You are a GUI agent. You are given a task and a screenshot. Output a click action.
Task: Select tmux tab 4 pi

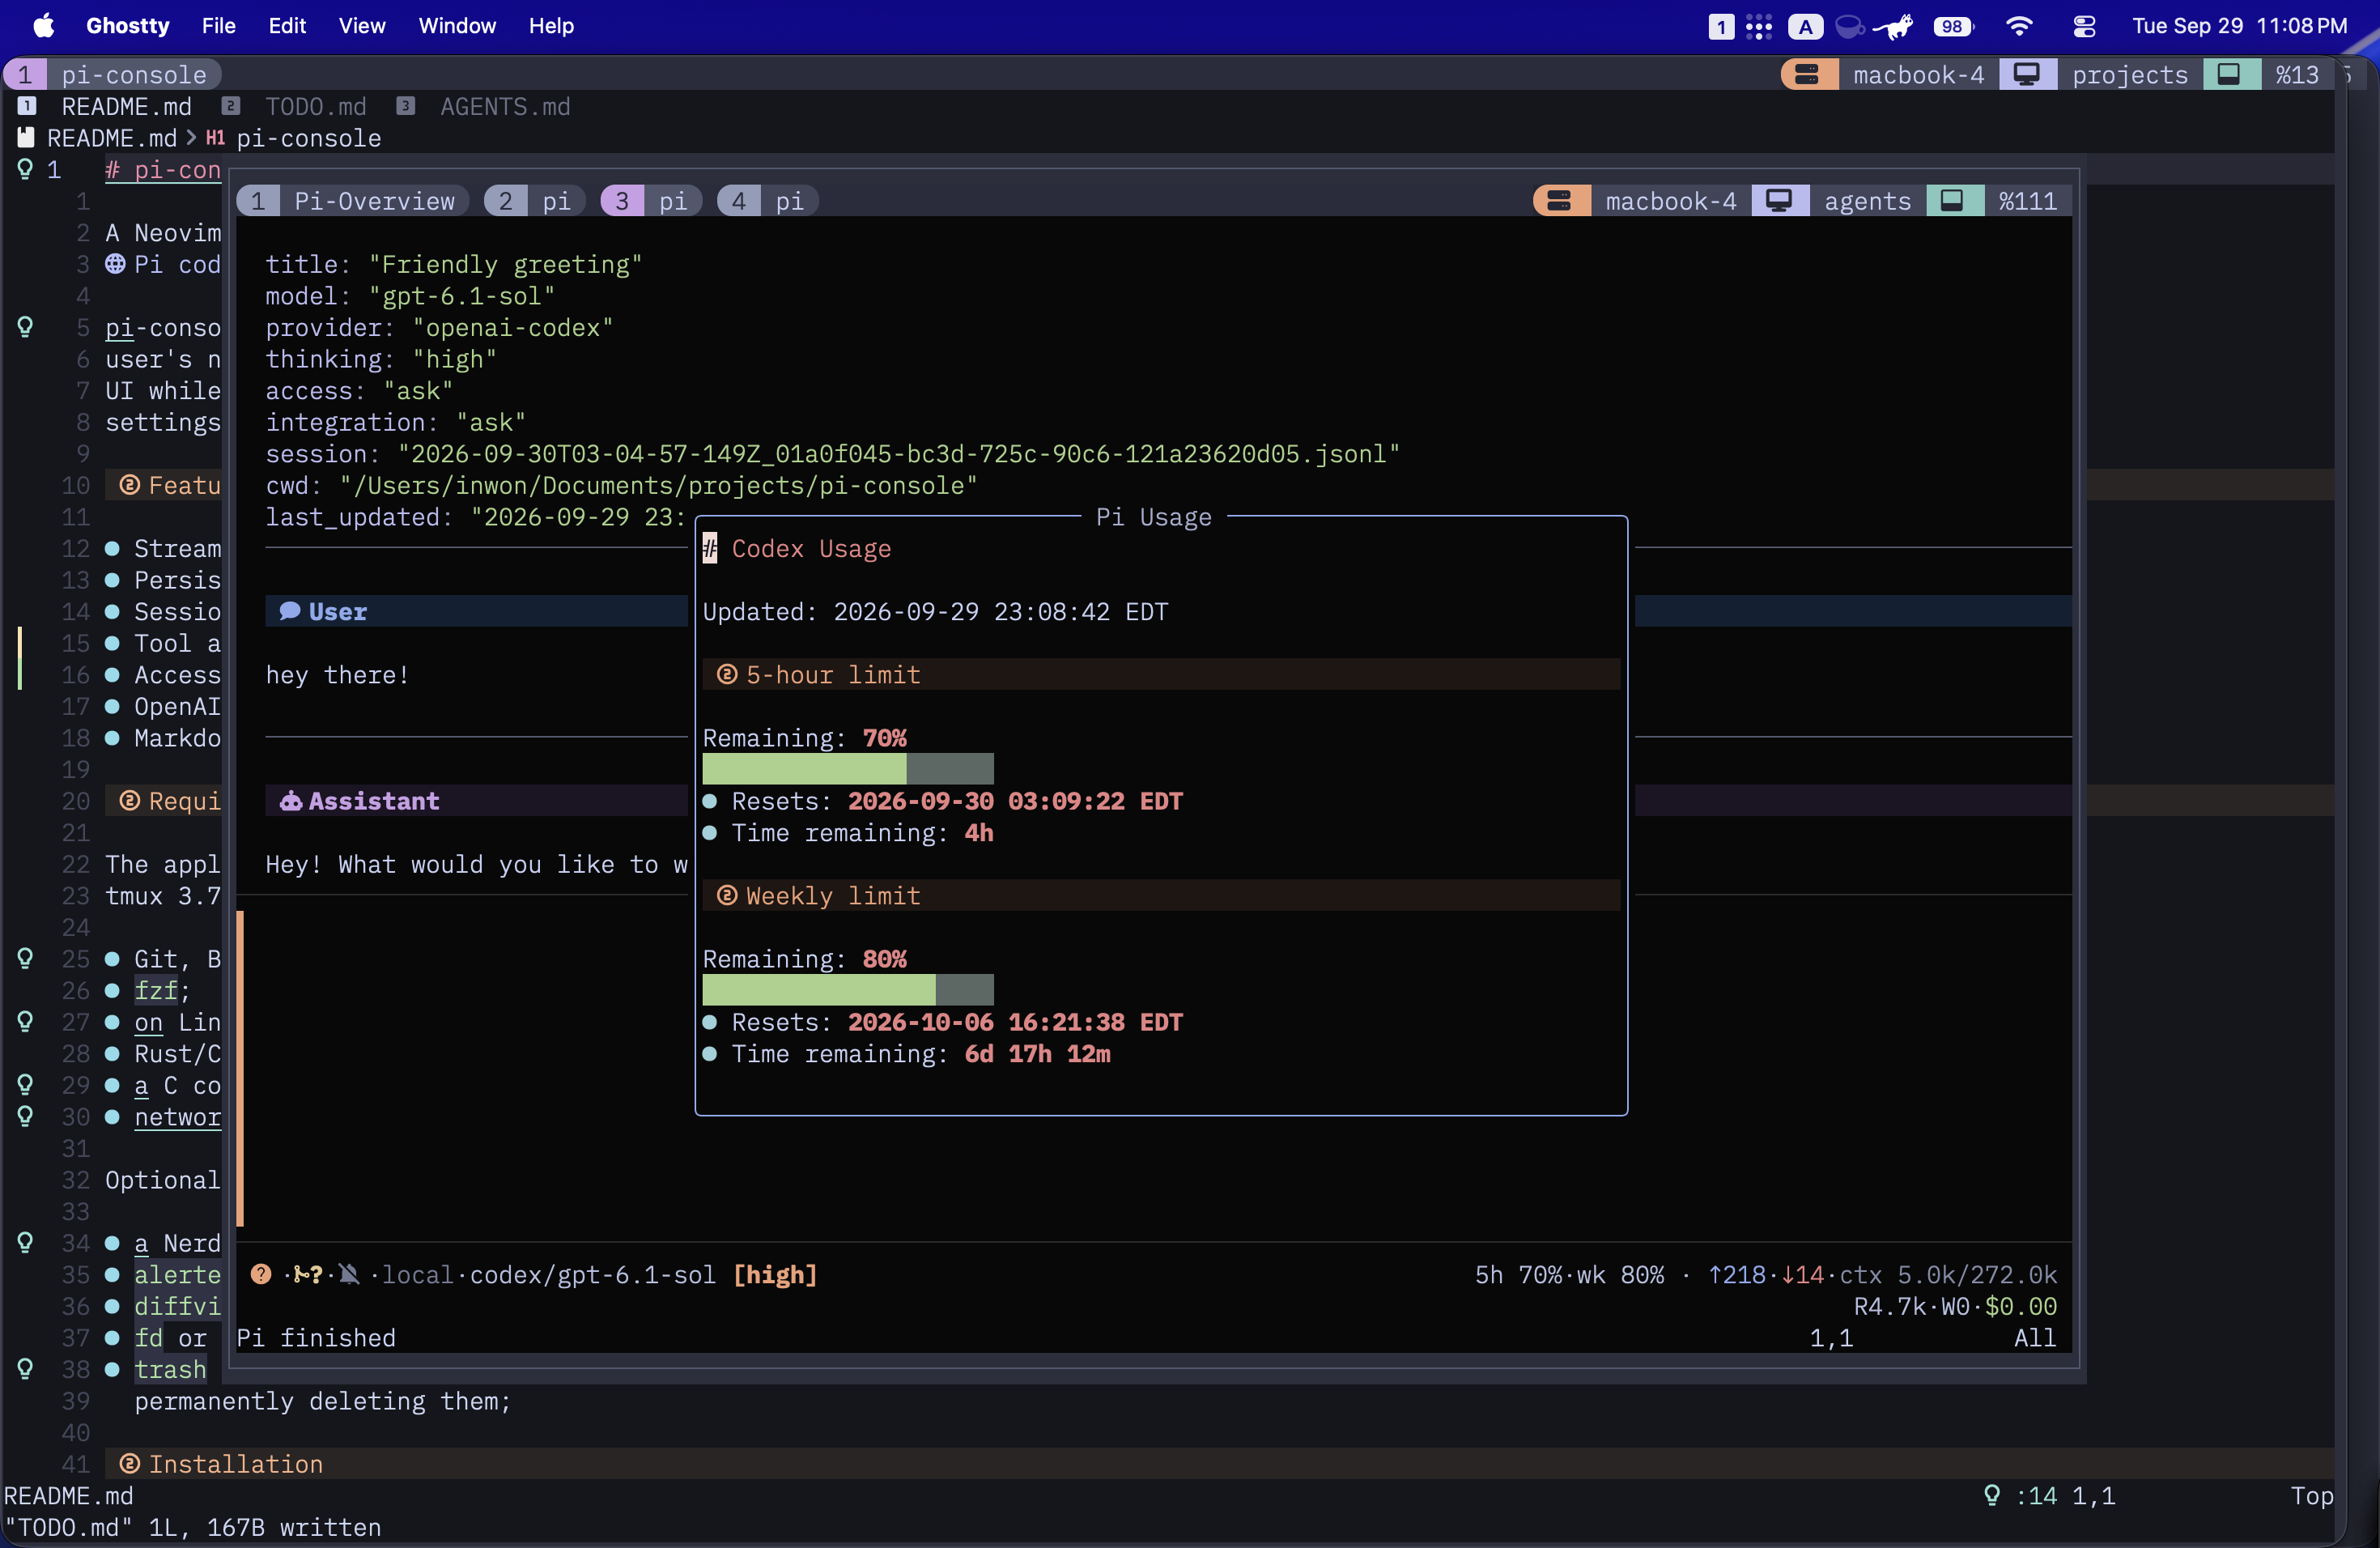(768, 201)
